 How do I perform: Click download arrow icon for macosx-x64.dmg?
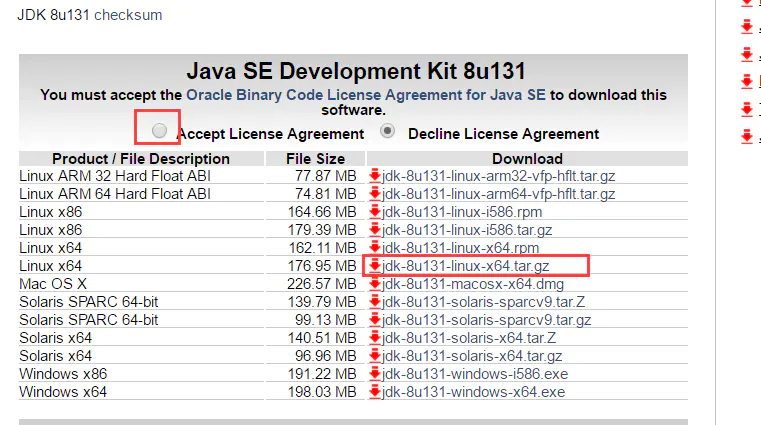coord(375,284)
